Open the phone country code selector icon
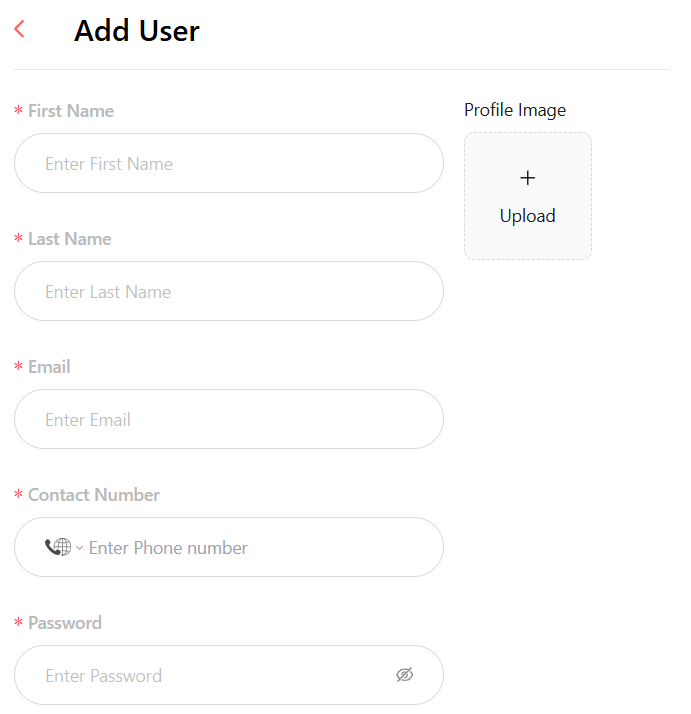 58,547
